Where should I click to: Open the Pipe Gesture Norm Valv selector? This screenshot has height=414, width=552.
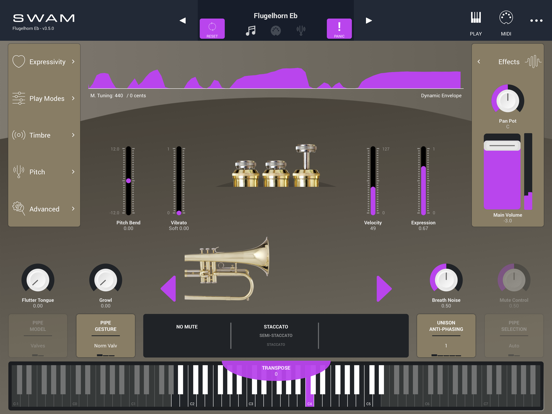coord(106,336)
